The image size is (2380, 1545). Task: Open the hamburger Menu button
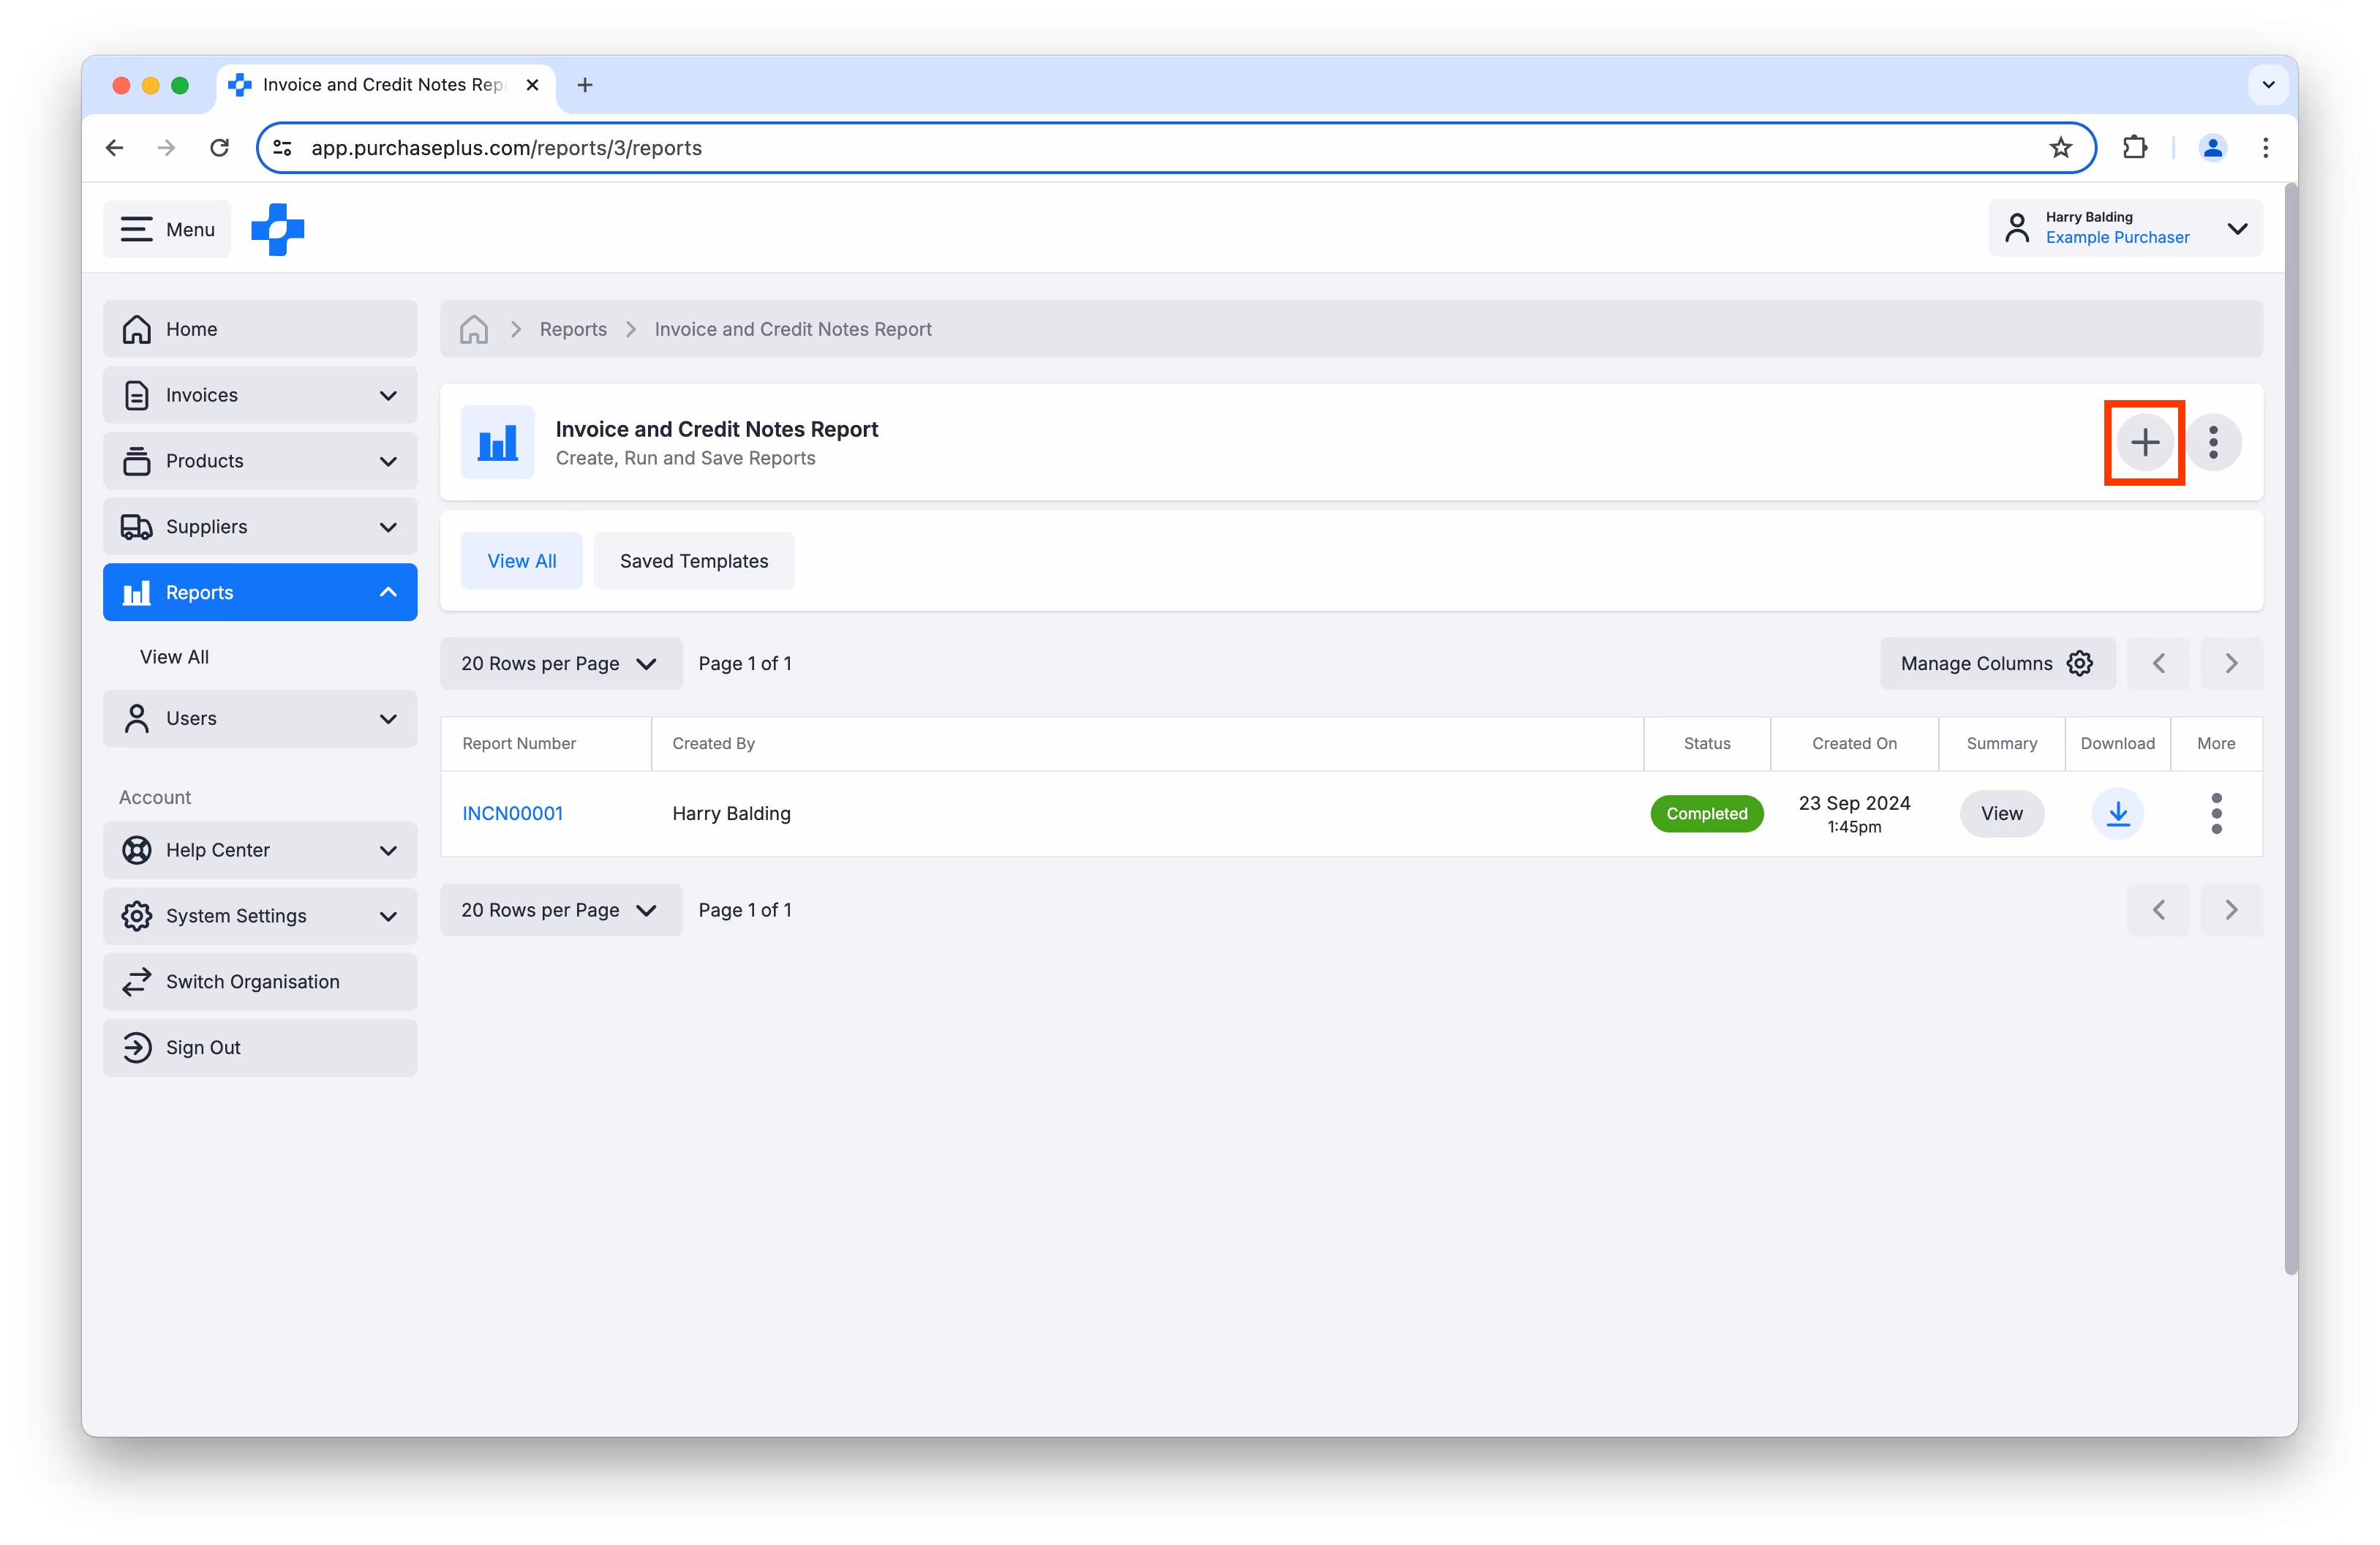pos(167,229)
